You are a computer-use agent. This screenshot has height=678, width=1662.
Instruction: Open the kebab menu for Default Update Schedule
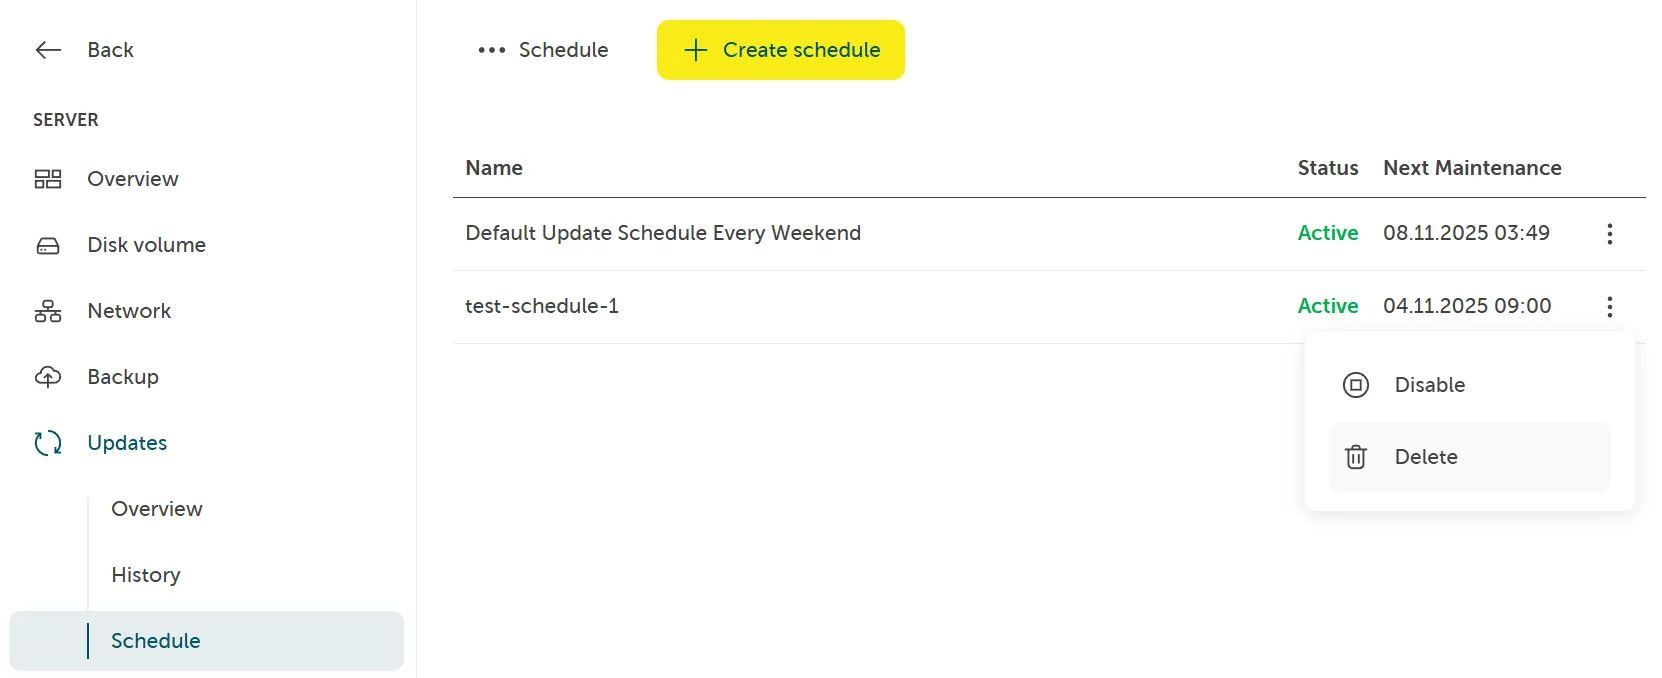[x=1610, y=233]
